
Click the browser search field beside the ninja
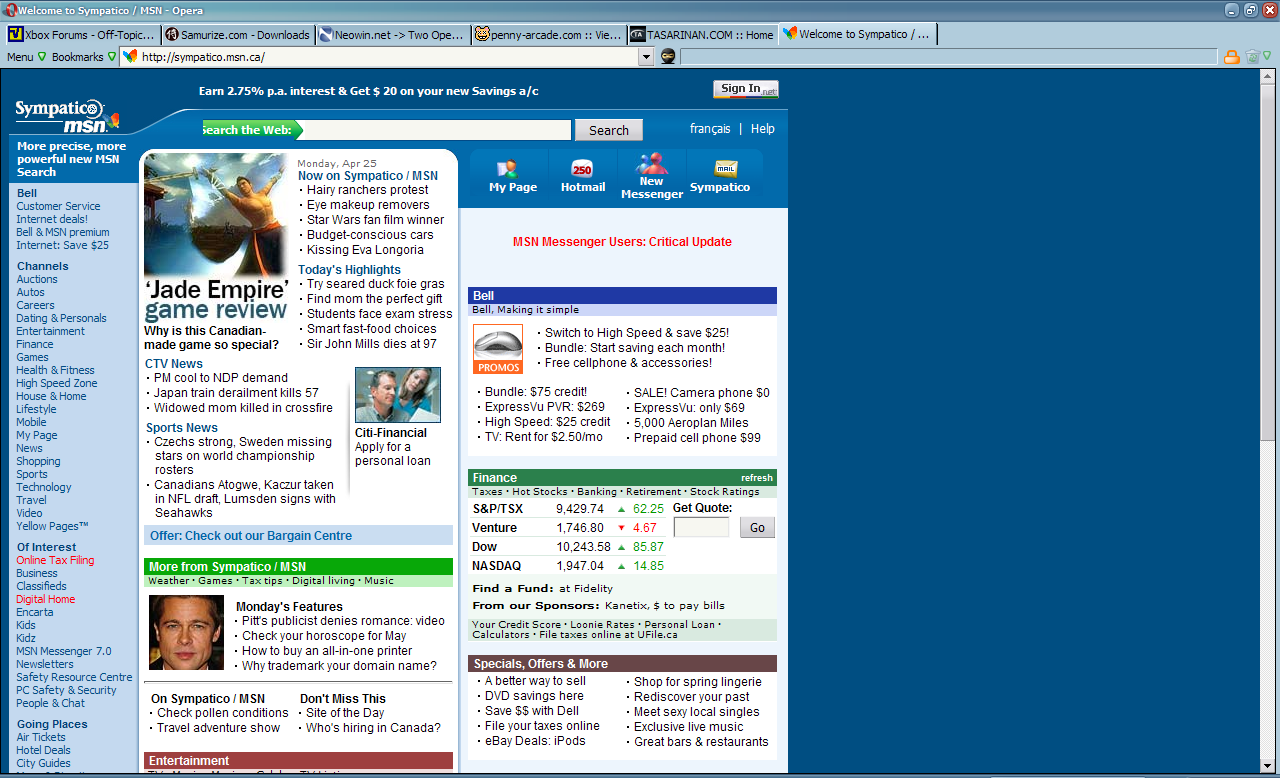point(948,57)
